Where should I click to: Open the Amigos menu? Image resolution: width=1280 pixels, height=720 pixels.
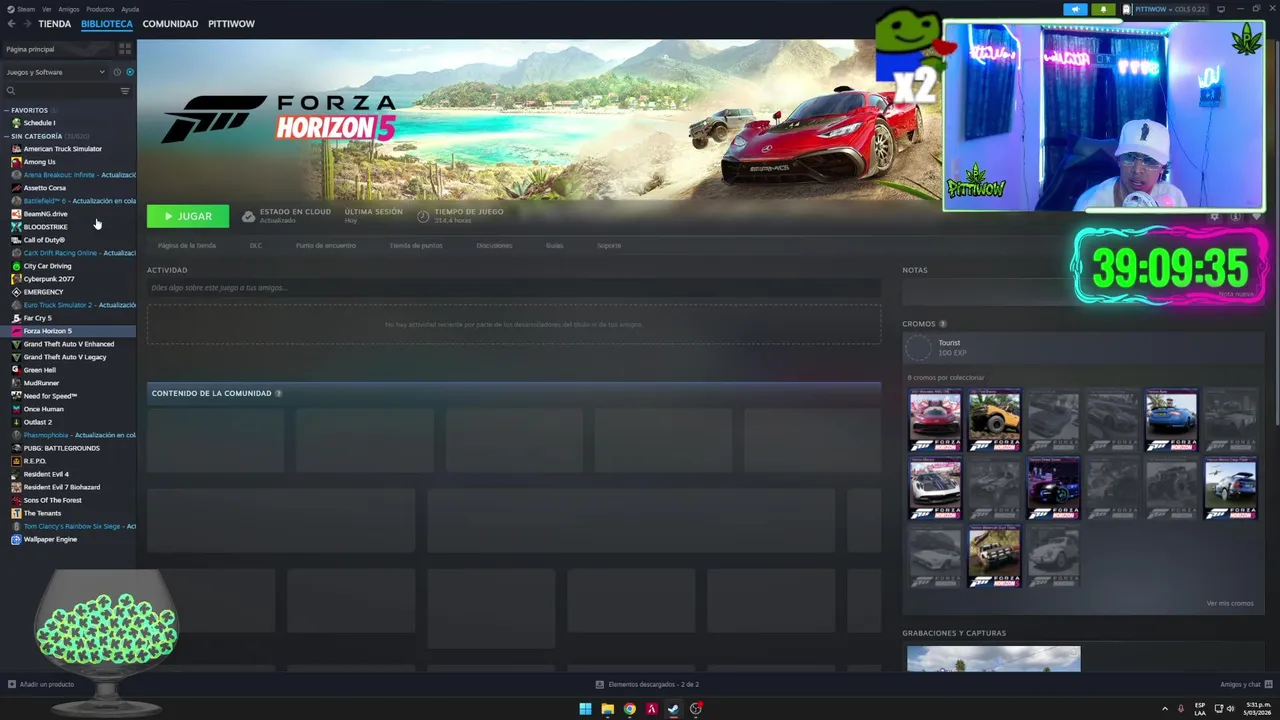[69, 9]
